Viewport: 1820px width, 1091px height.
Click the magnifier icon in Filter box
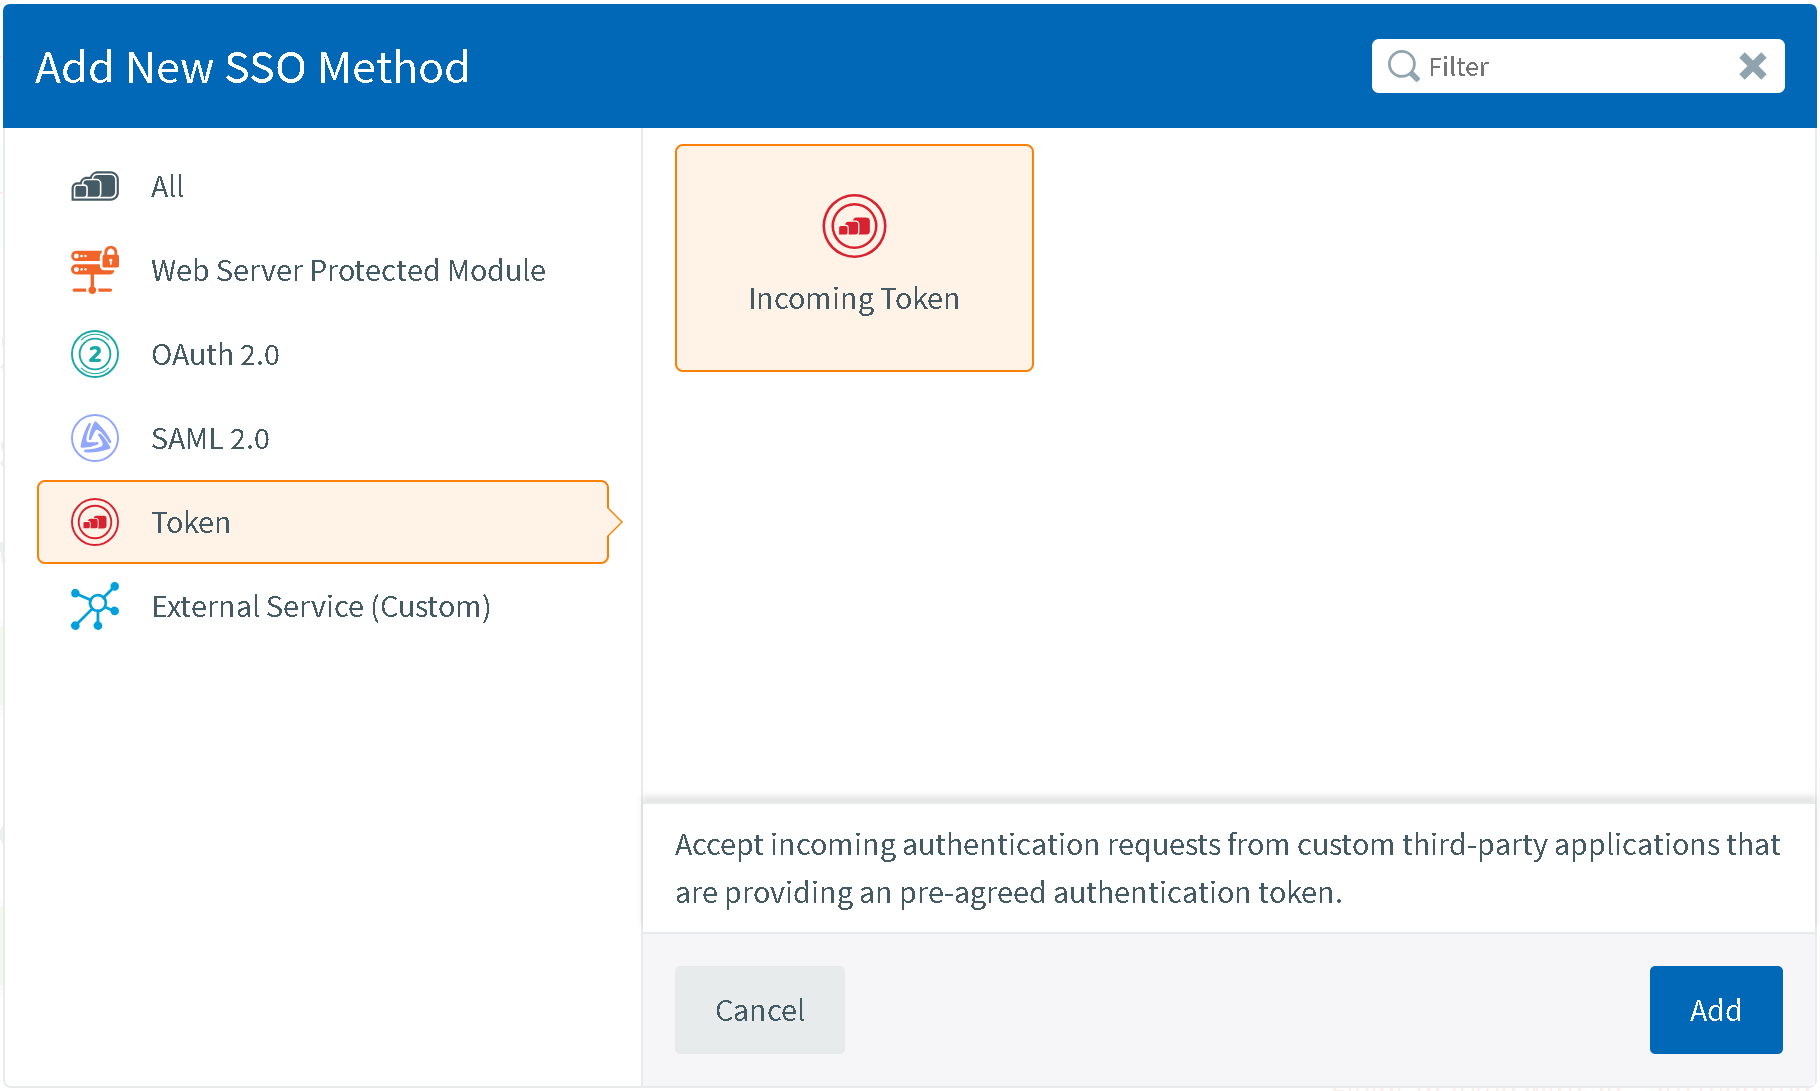click(x=1403, y=66)
